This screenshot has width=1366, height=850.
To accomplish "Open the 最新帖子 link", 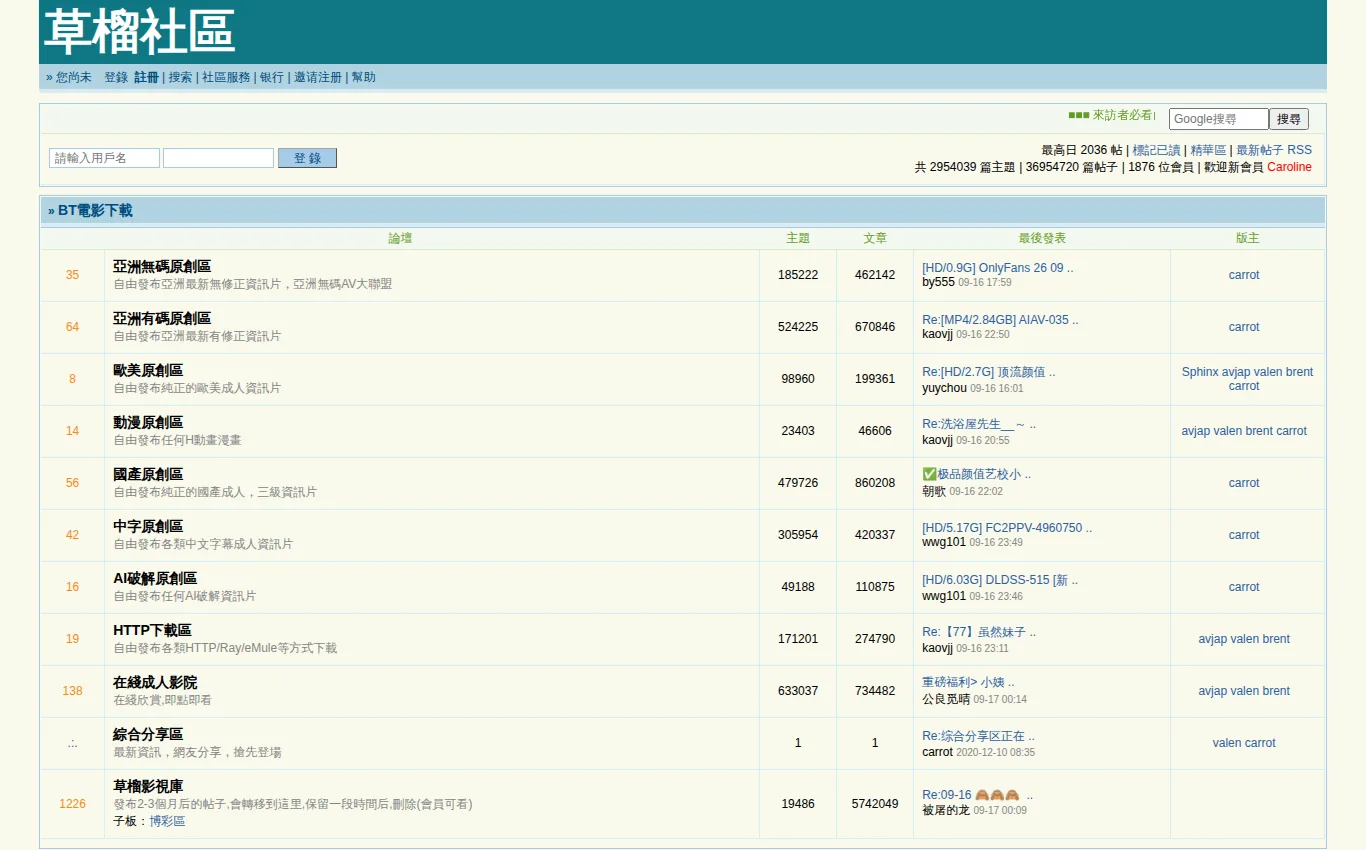I will [1260, 150].
